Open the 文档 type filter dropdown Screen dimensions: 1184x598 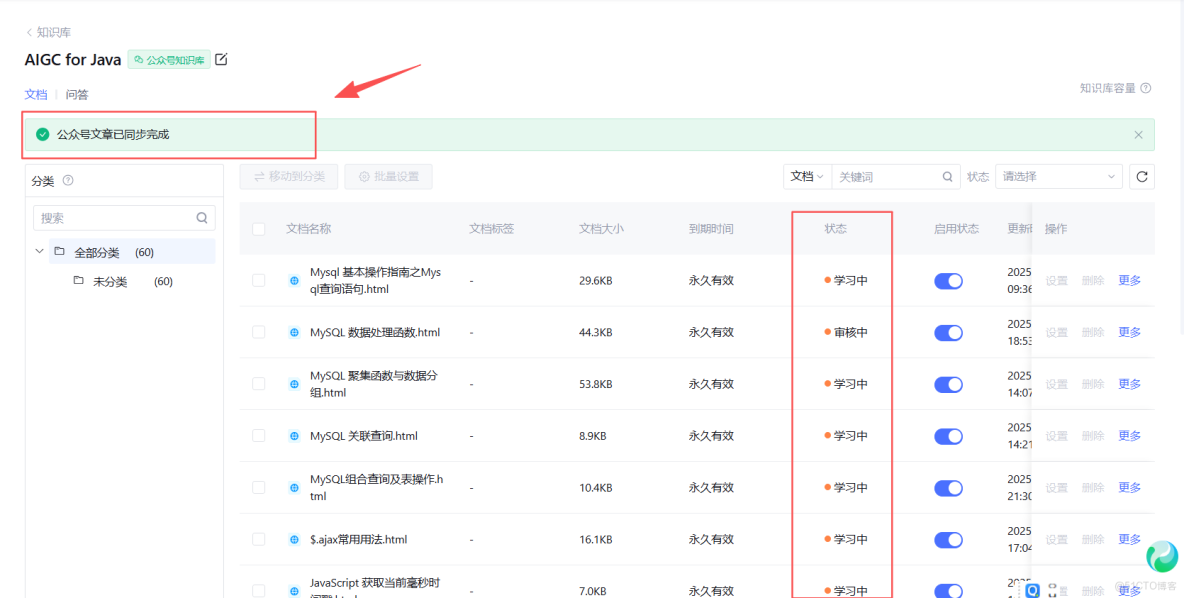pos(806,176)
